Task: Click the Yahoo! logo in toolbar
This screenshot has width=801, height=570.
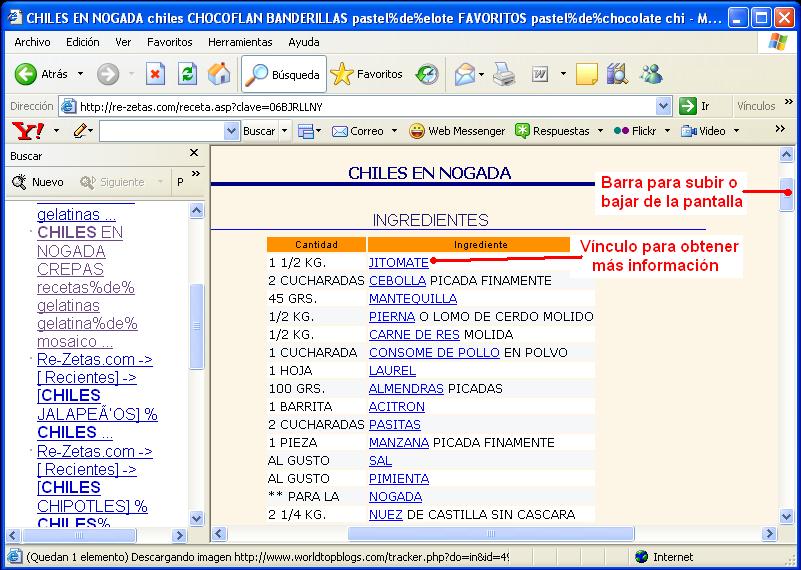Action: click(x=27, y=131)
